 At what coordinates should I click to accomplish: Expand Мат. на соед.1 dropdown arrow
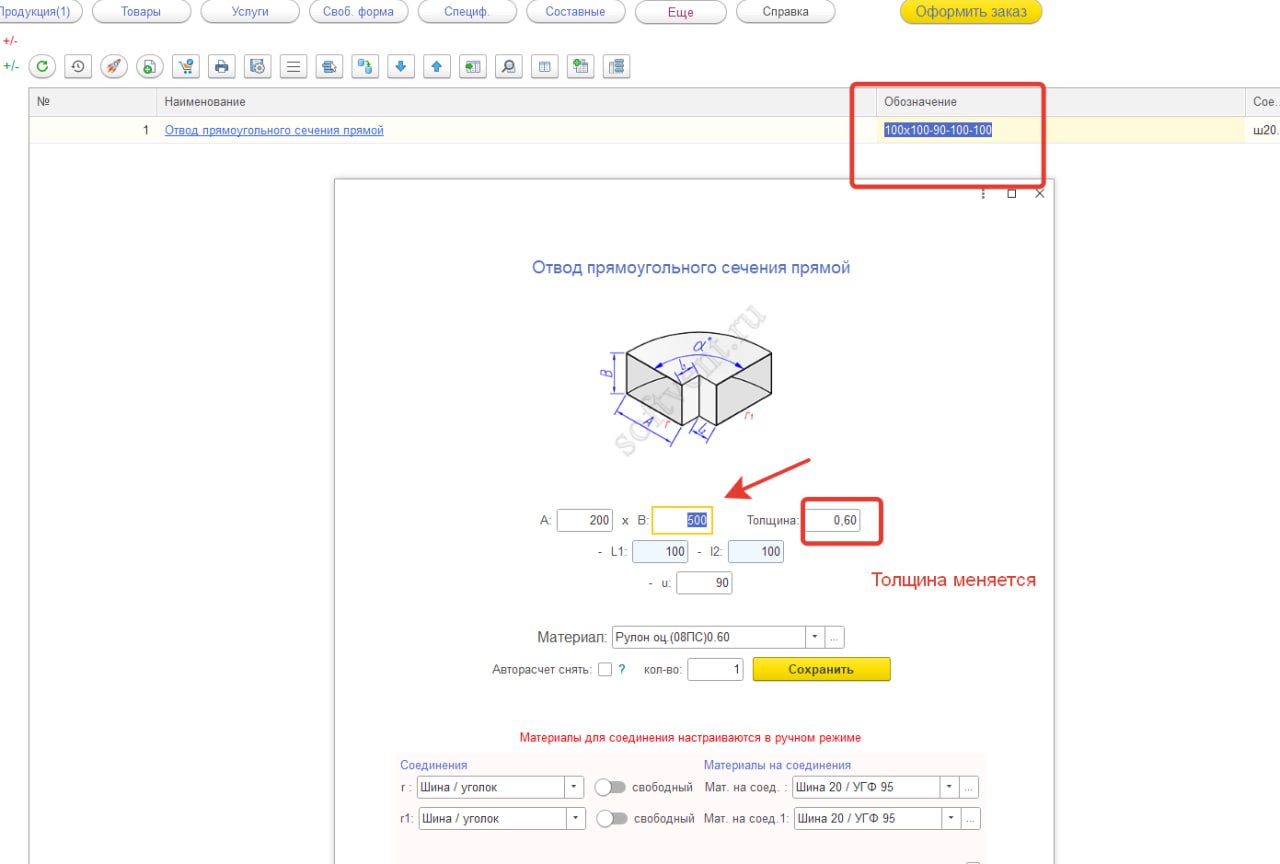(950, 818)
